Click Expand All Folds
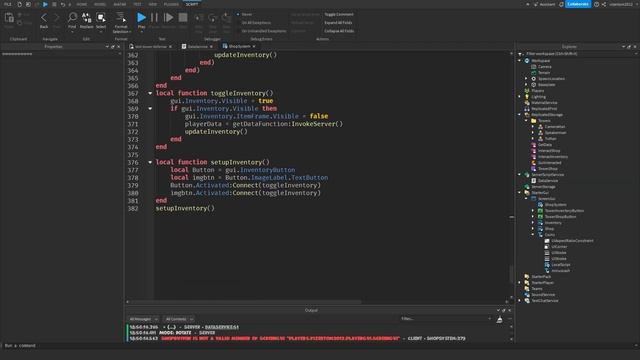 338,22
